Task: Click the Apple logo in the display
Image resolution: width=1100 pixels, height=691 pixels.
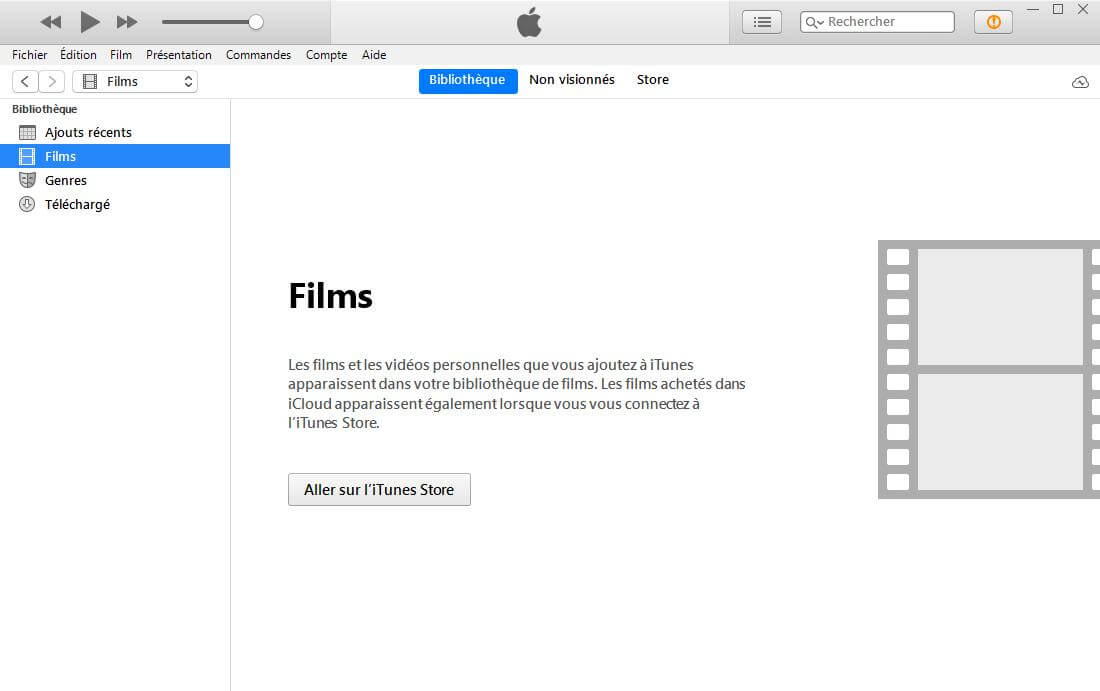Action: coord(530,22)
